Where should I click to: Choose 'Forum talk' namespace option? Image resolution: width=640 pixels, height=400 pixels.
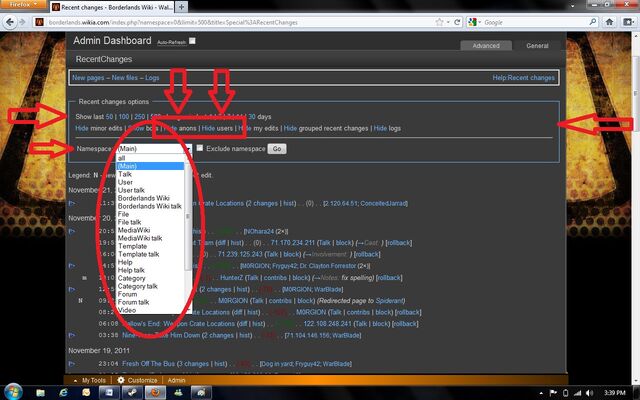[x=150, y=302]
